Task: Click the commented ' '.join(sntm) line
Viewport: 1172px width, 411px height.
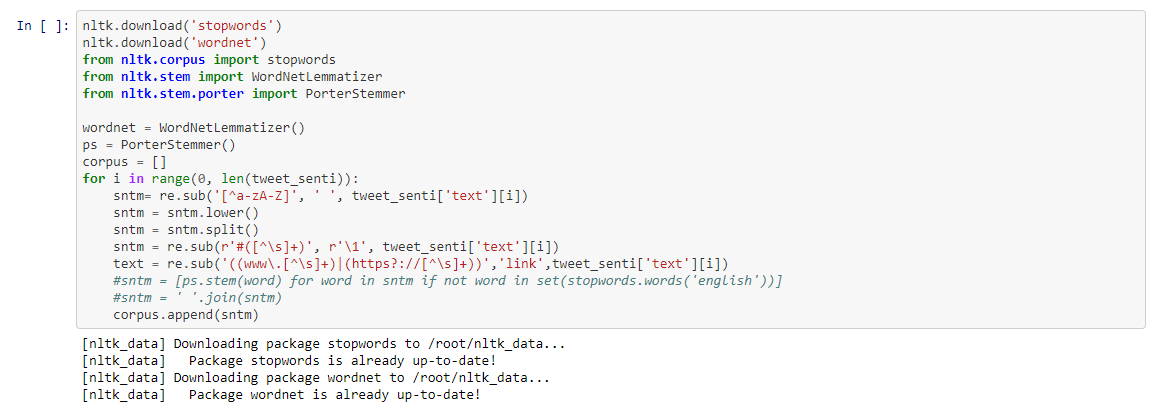Action: [202, 299]
